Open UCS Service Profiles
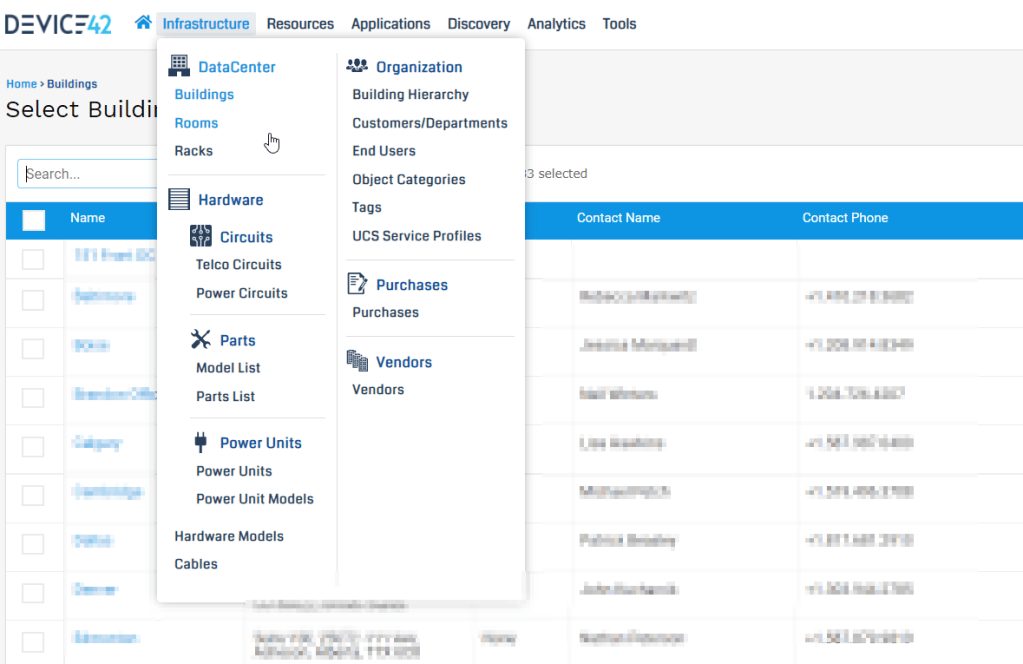 tap(417, 236)
